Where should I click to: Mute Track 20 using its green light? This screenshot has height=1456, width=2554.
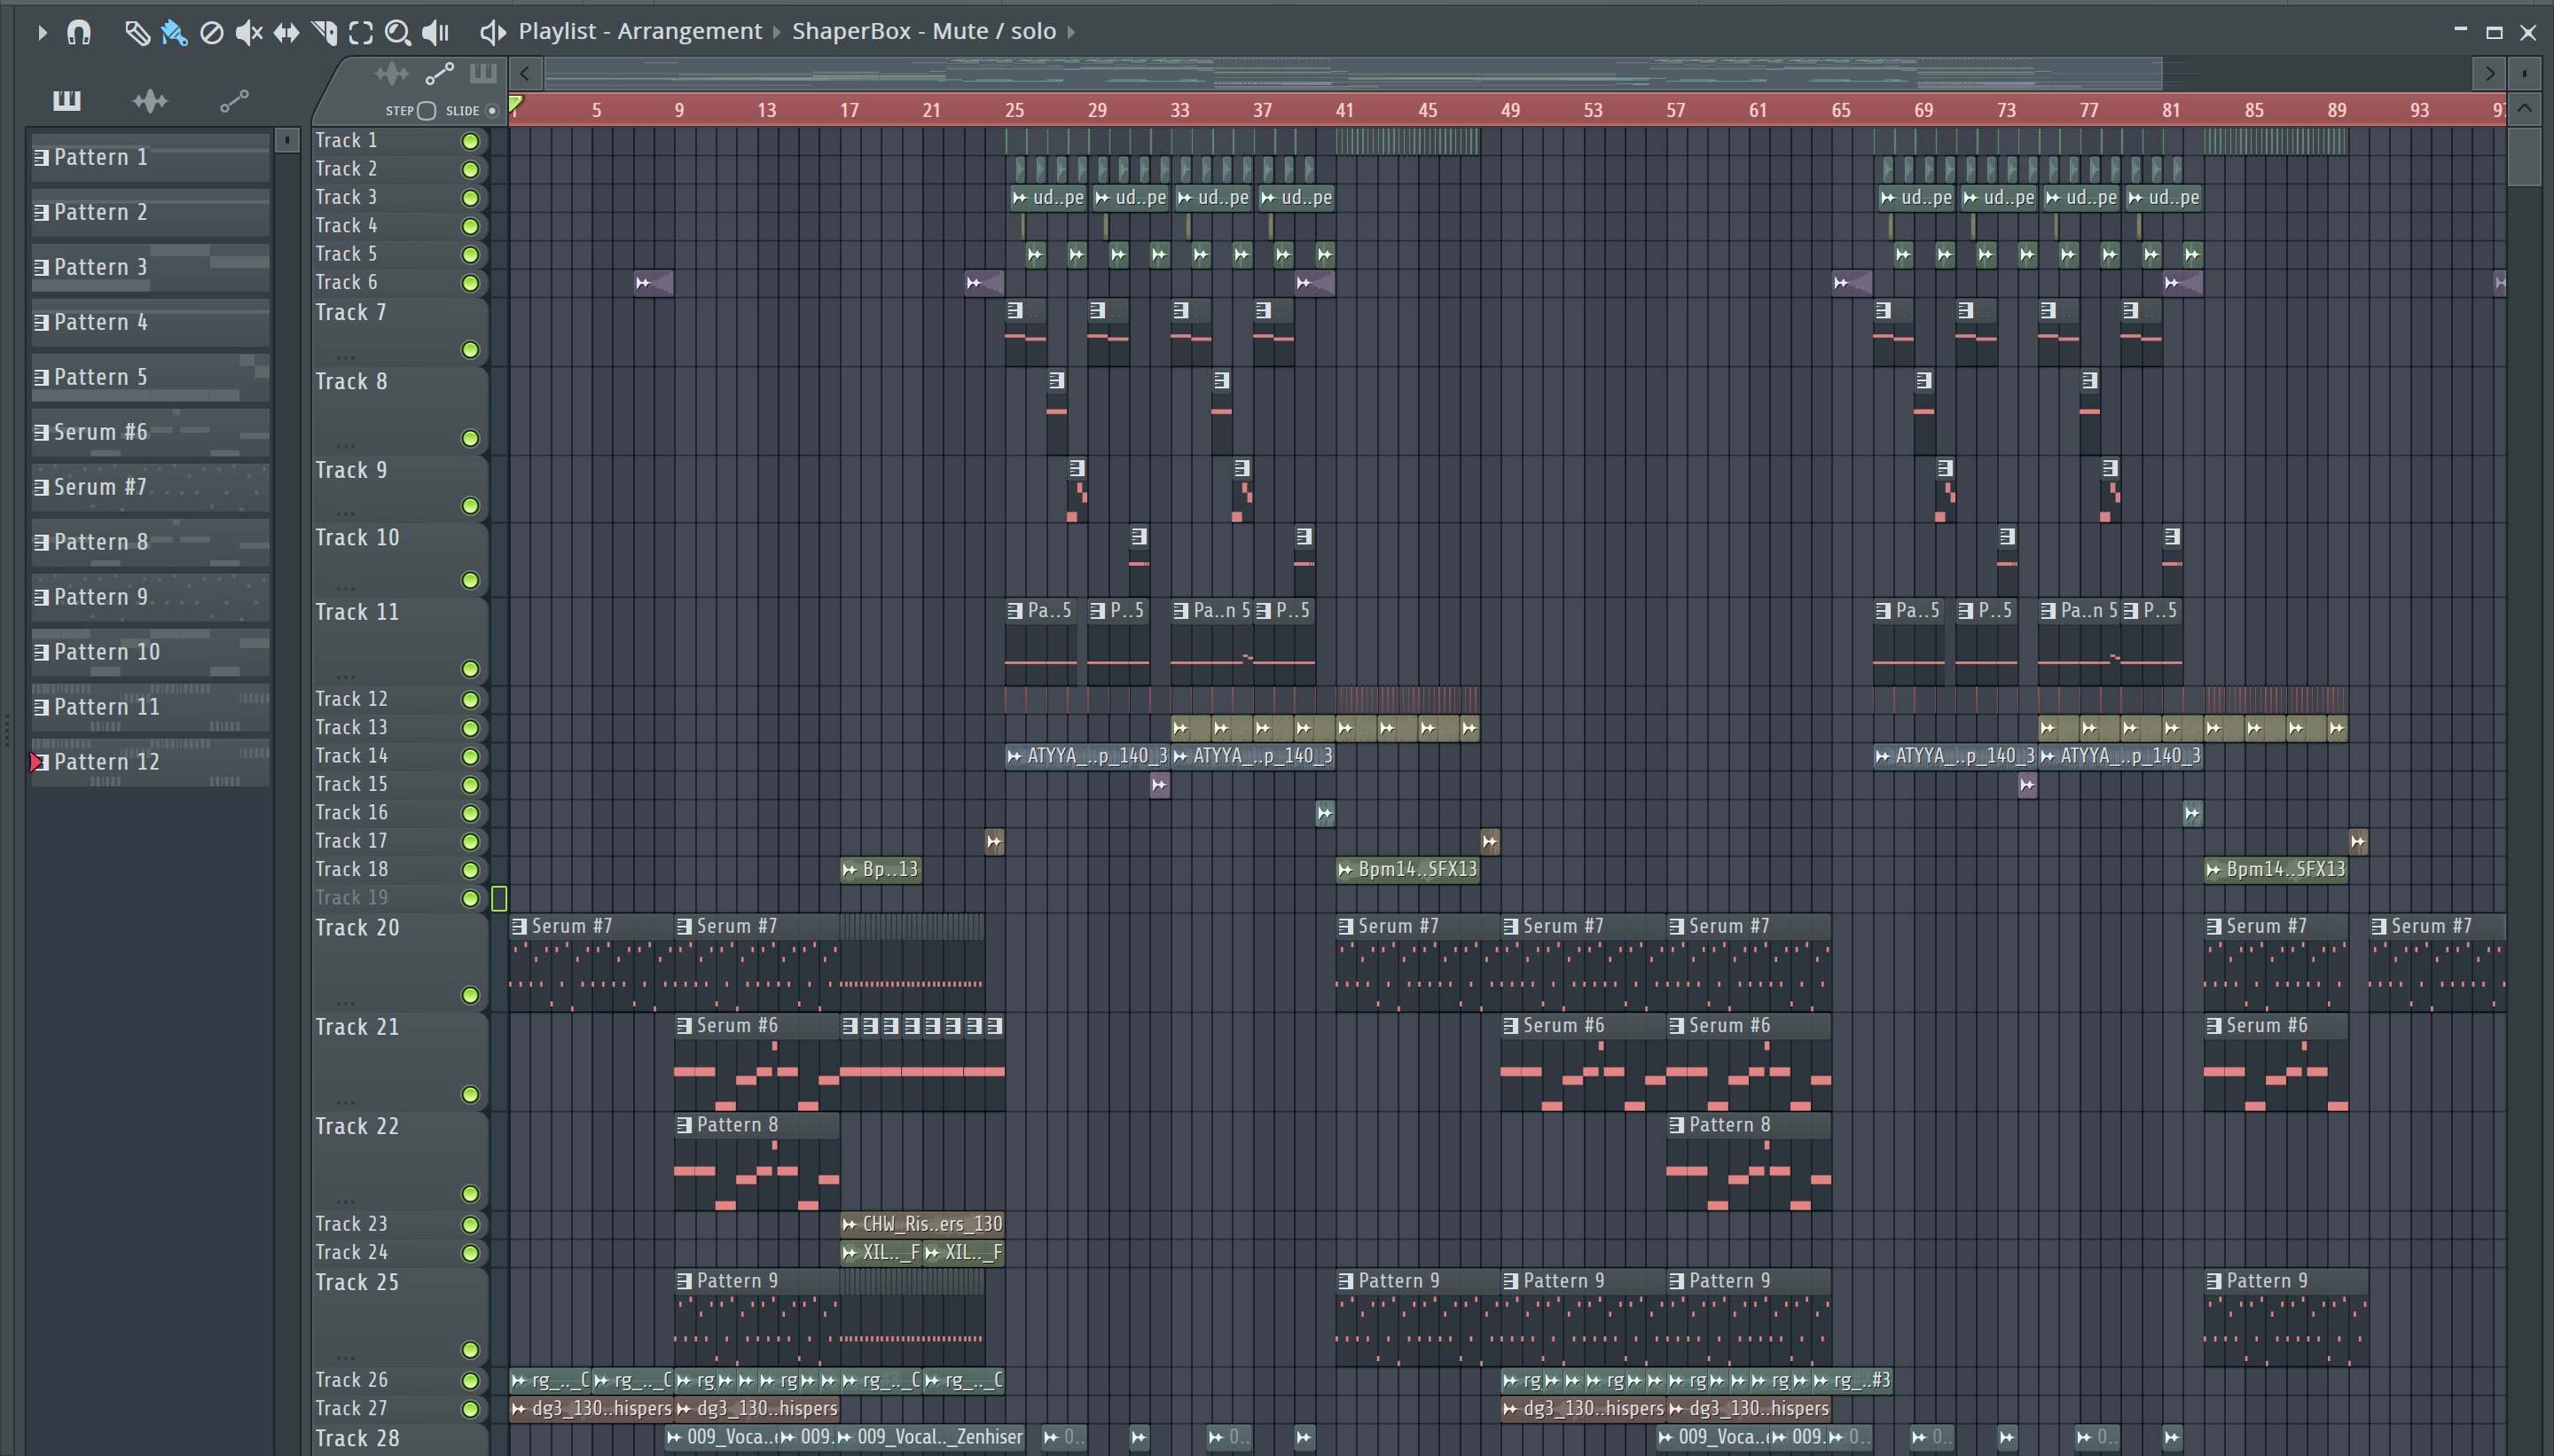click(x=470, y=994)
